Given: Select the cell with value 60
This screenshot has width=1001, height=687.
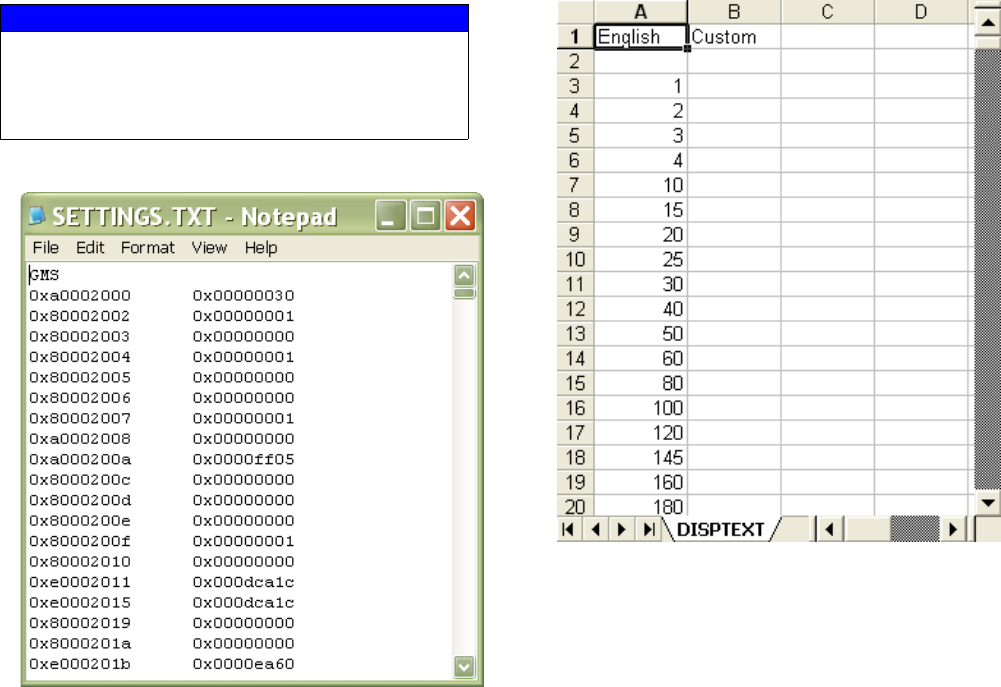Looking at the screenshot, I should point(640,358).
